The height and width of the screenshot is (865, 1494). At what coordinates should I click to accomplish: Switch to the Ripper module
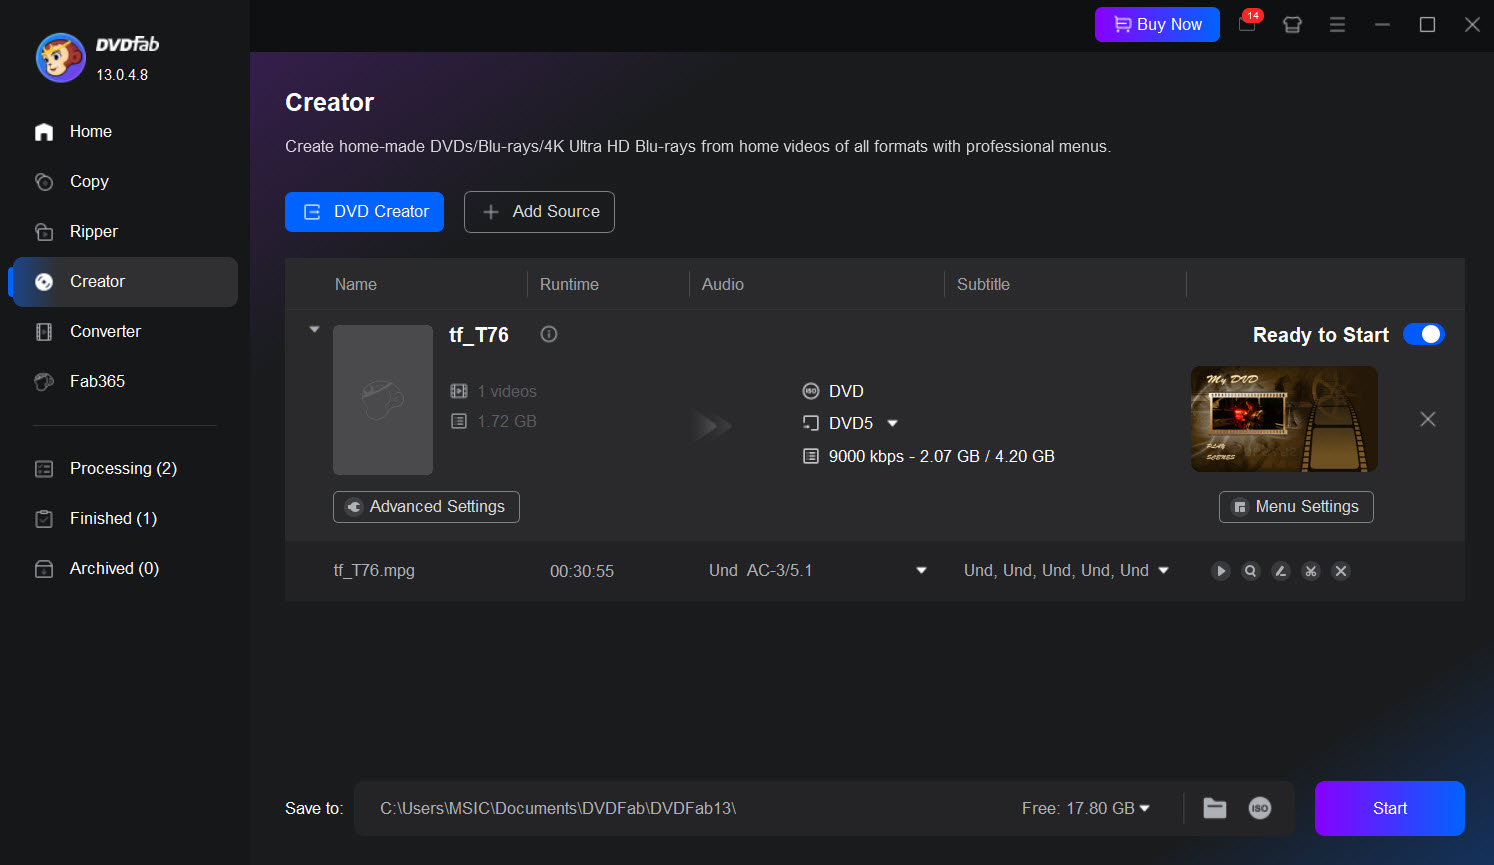pyautogui.click(x=94, y=231)
